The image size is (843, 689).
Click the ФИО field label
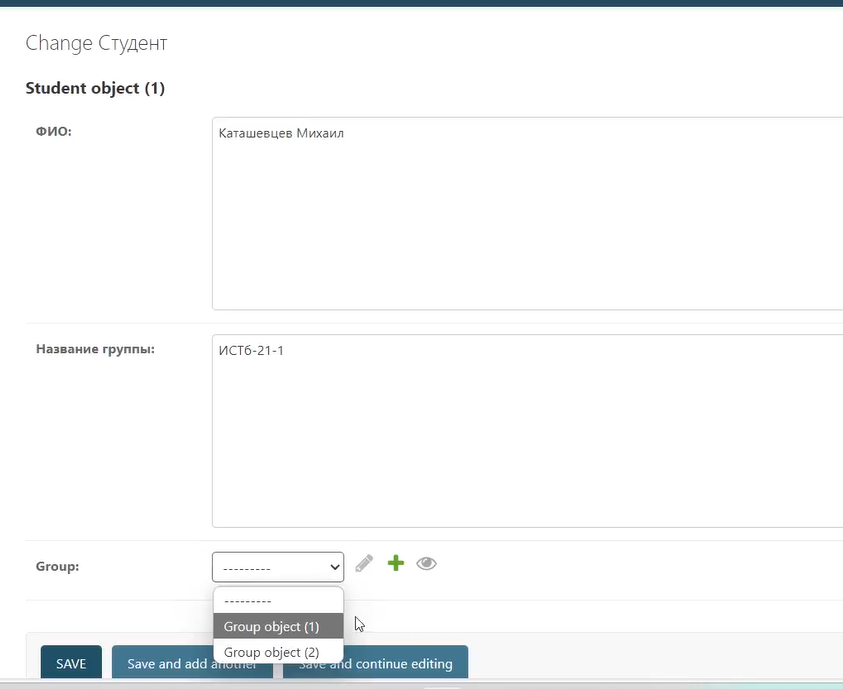tap(52, 132)
